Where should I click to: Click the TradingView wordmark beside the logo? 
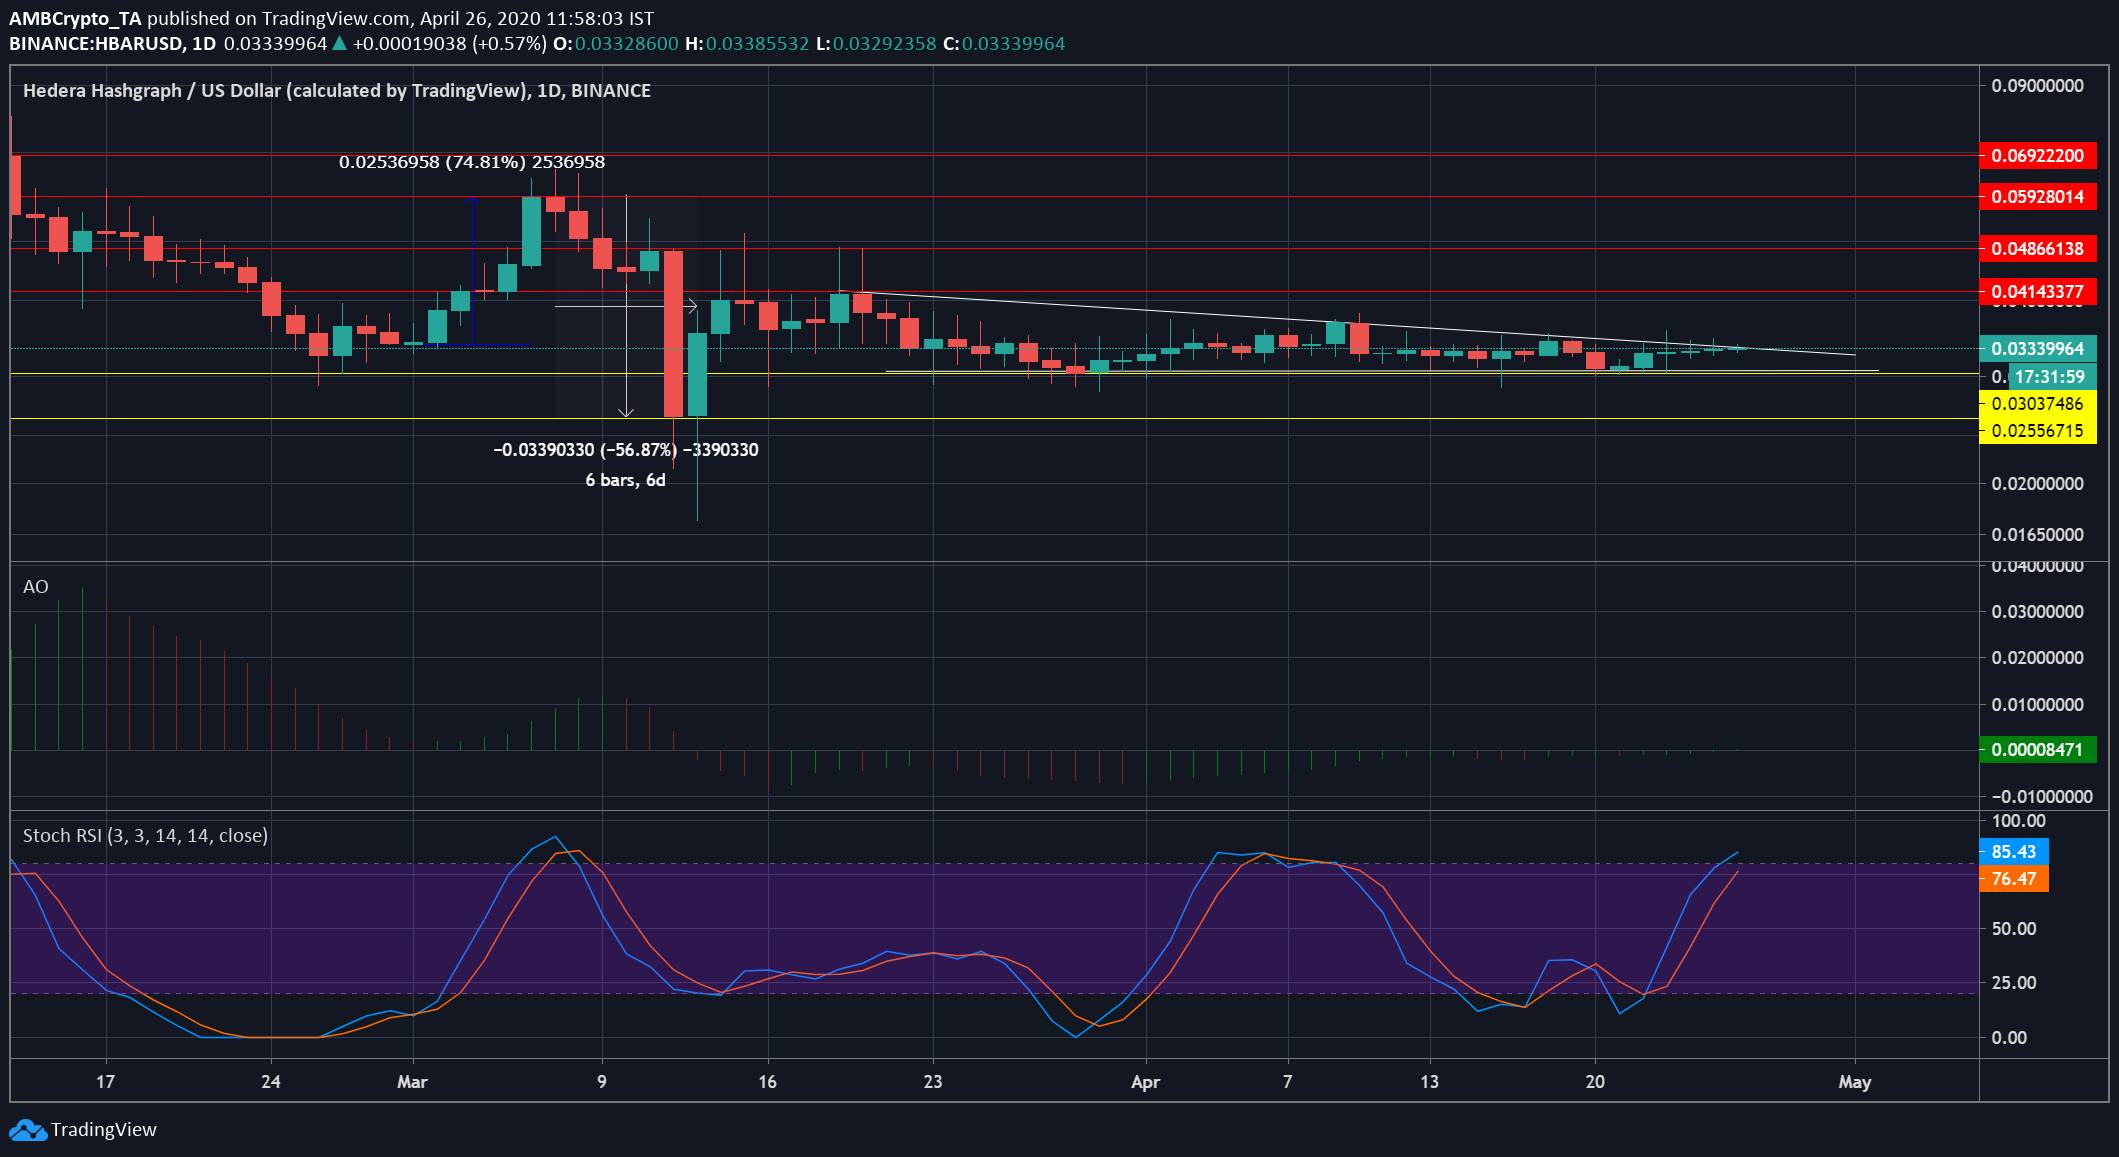coord(104,1130)
